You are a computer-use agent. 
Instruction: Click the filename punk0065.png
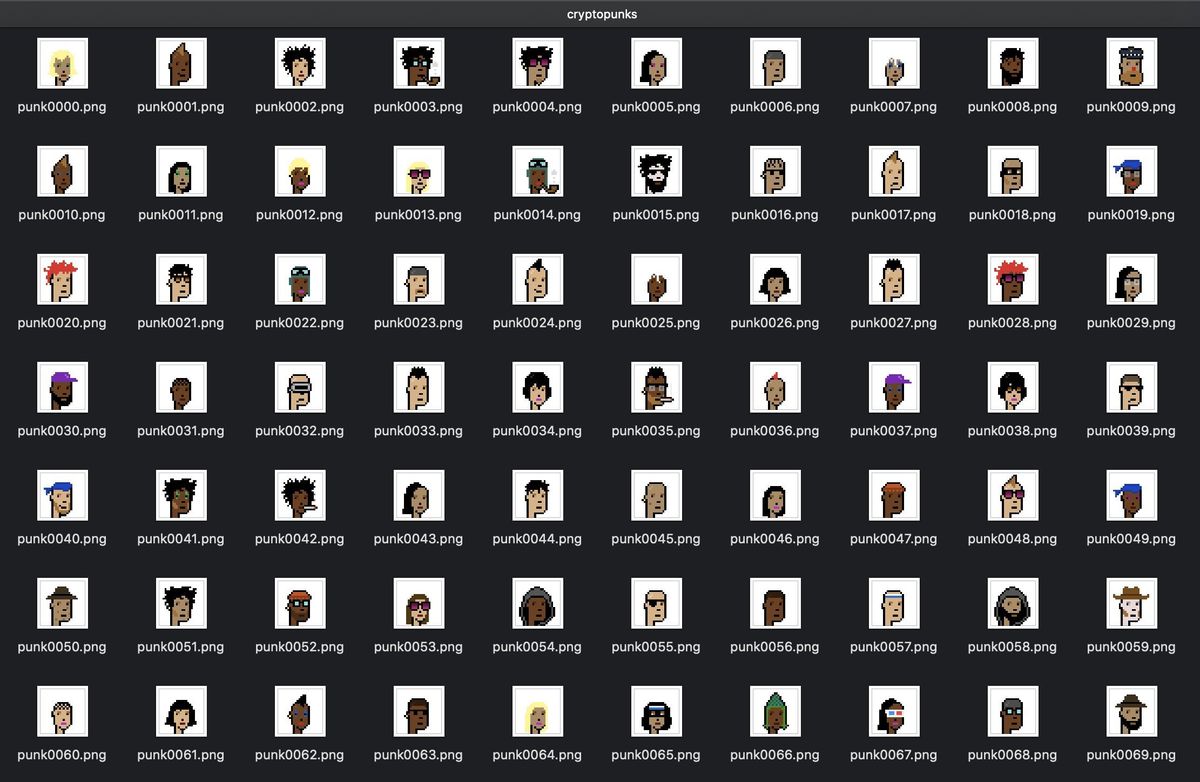656,755
